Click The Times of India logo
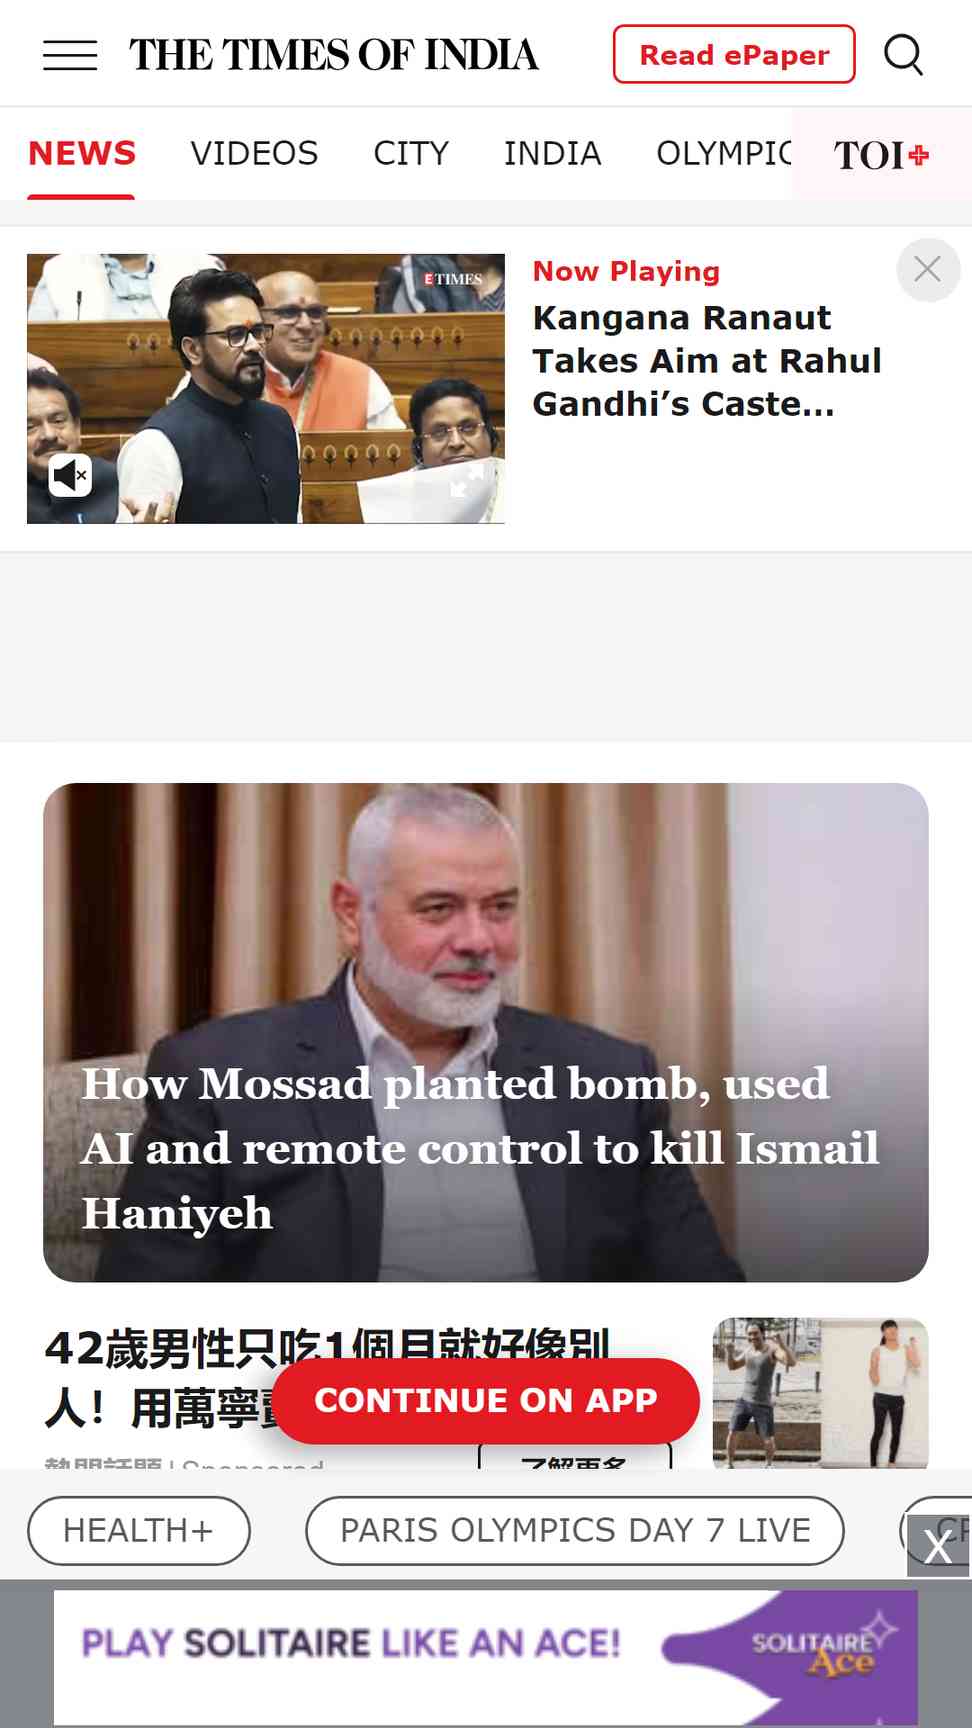 pos(334,55)
